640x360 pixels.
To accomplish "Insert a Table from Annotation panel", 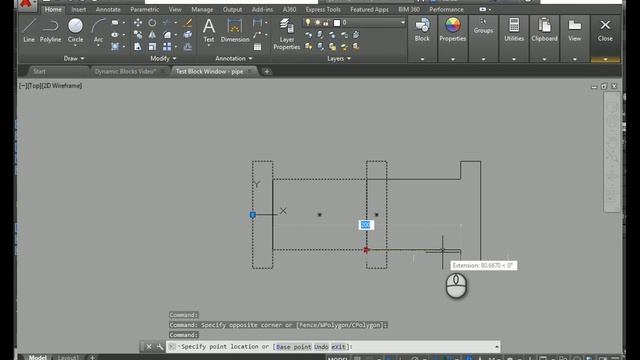I will (257, 47).
